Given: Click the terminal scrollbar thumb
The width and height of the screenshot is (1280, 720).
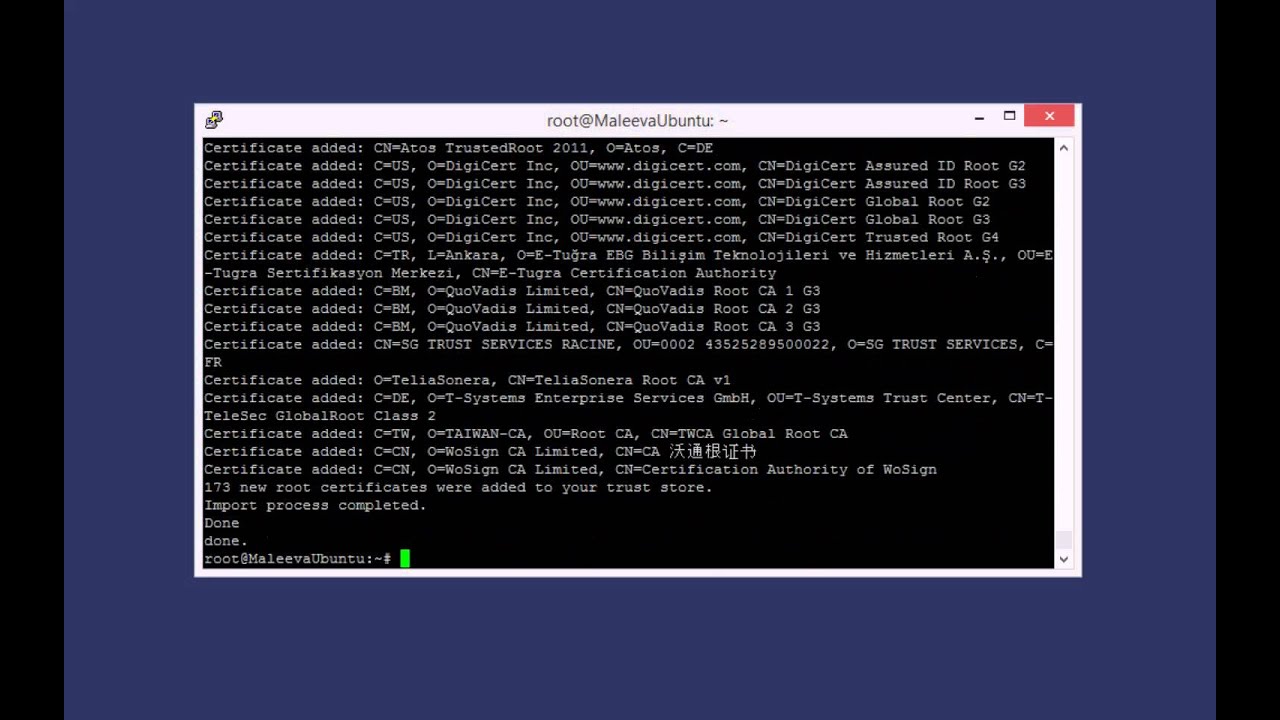Looking at the screenshot, I should coord(1064,540).
